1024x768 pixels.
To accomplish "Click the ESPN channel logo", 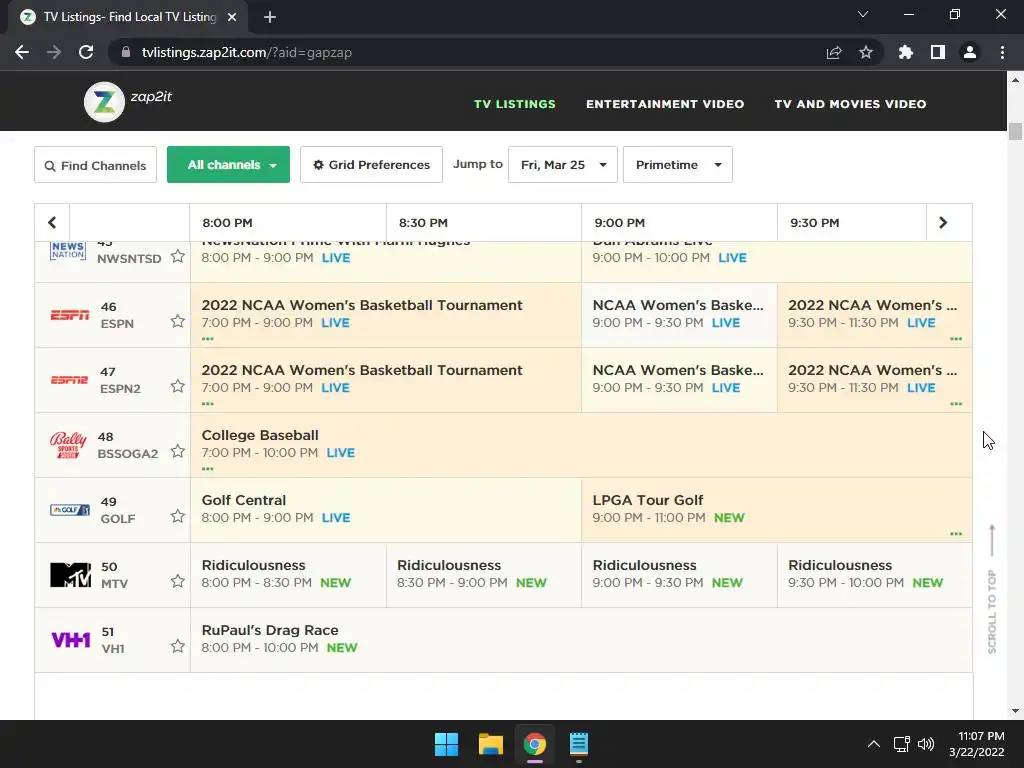I will click(x=70, y=315).
